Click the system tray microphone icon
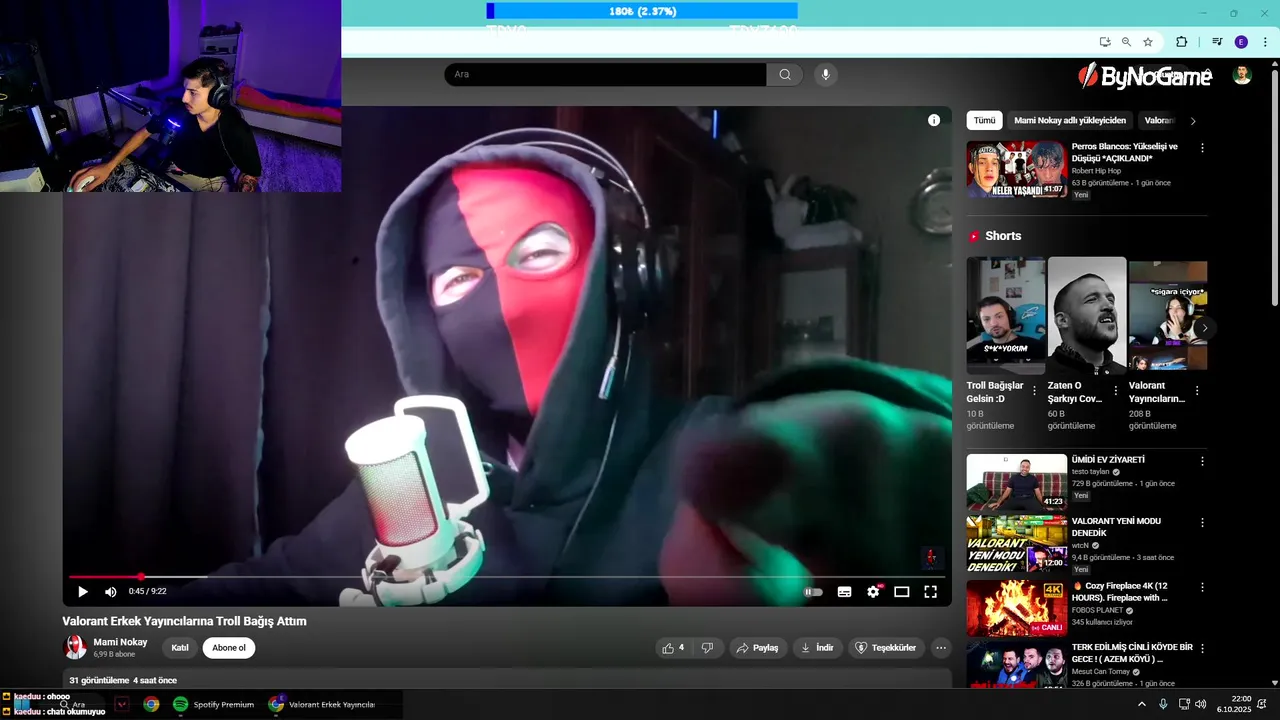This screenshot has height=720, width=1280. click(x=1163, y=704)
